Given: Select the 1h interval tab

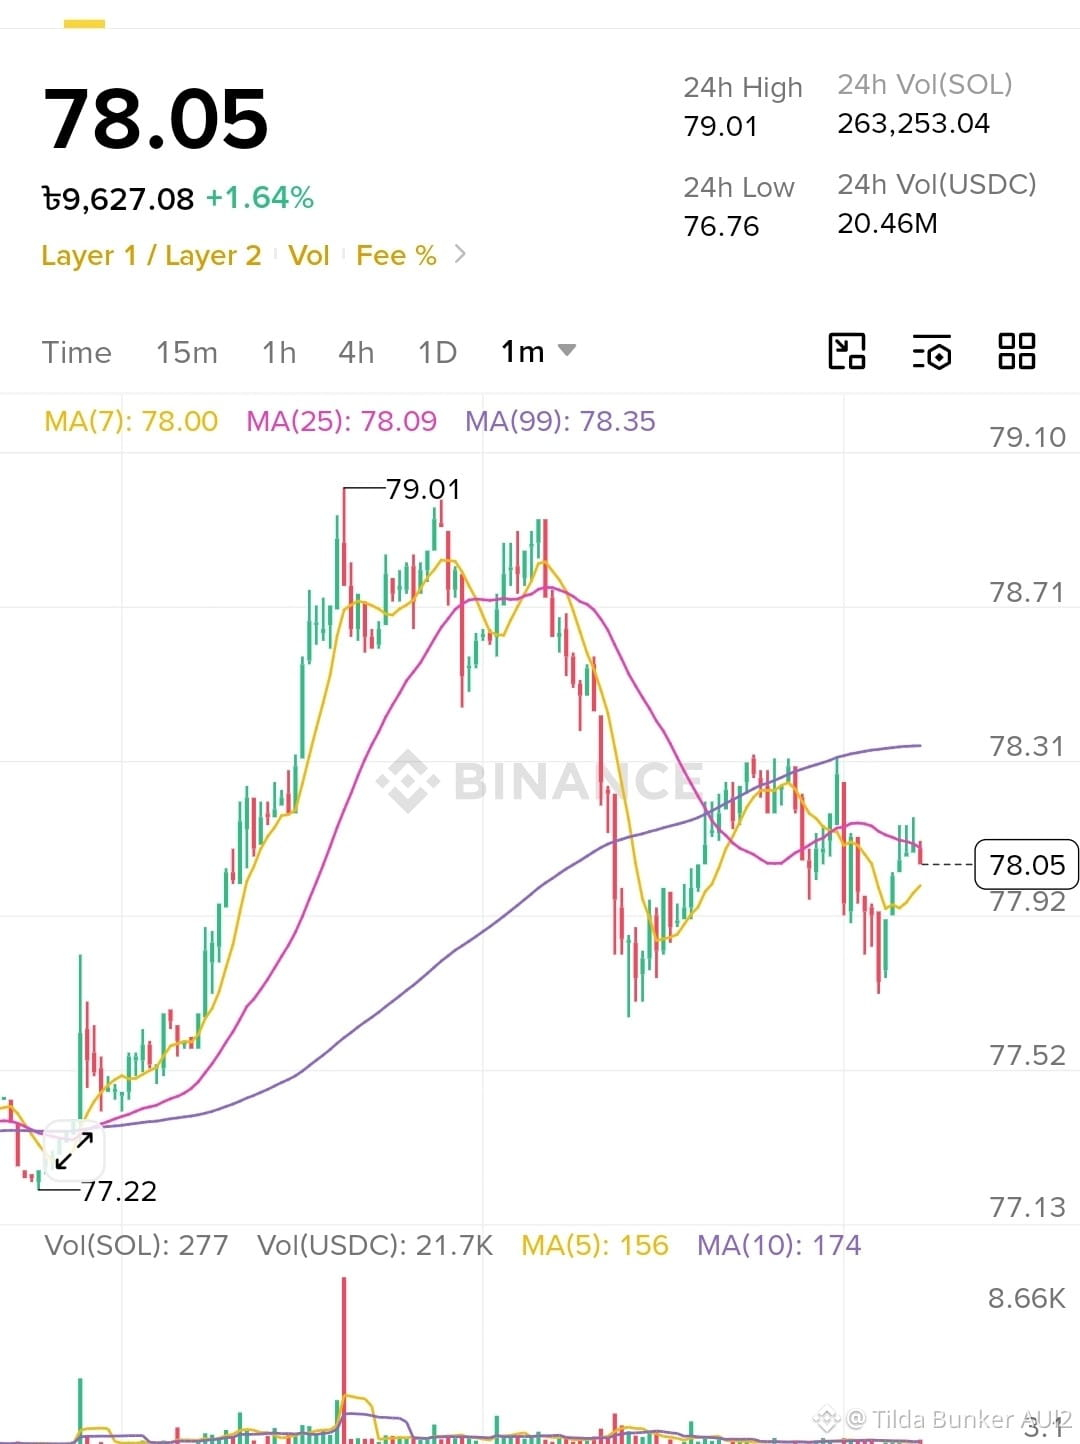Looking at the screenshot, I should click(279, 353).
